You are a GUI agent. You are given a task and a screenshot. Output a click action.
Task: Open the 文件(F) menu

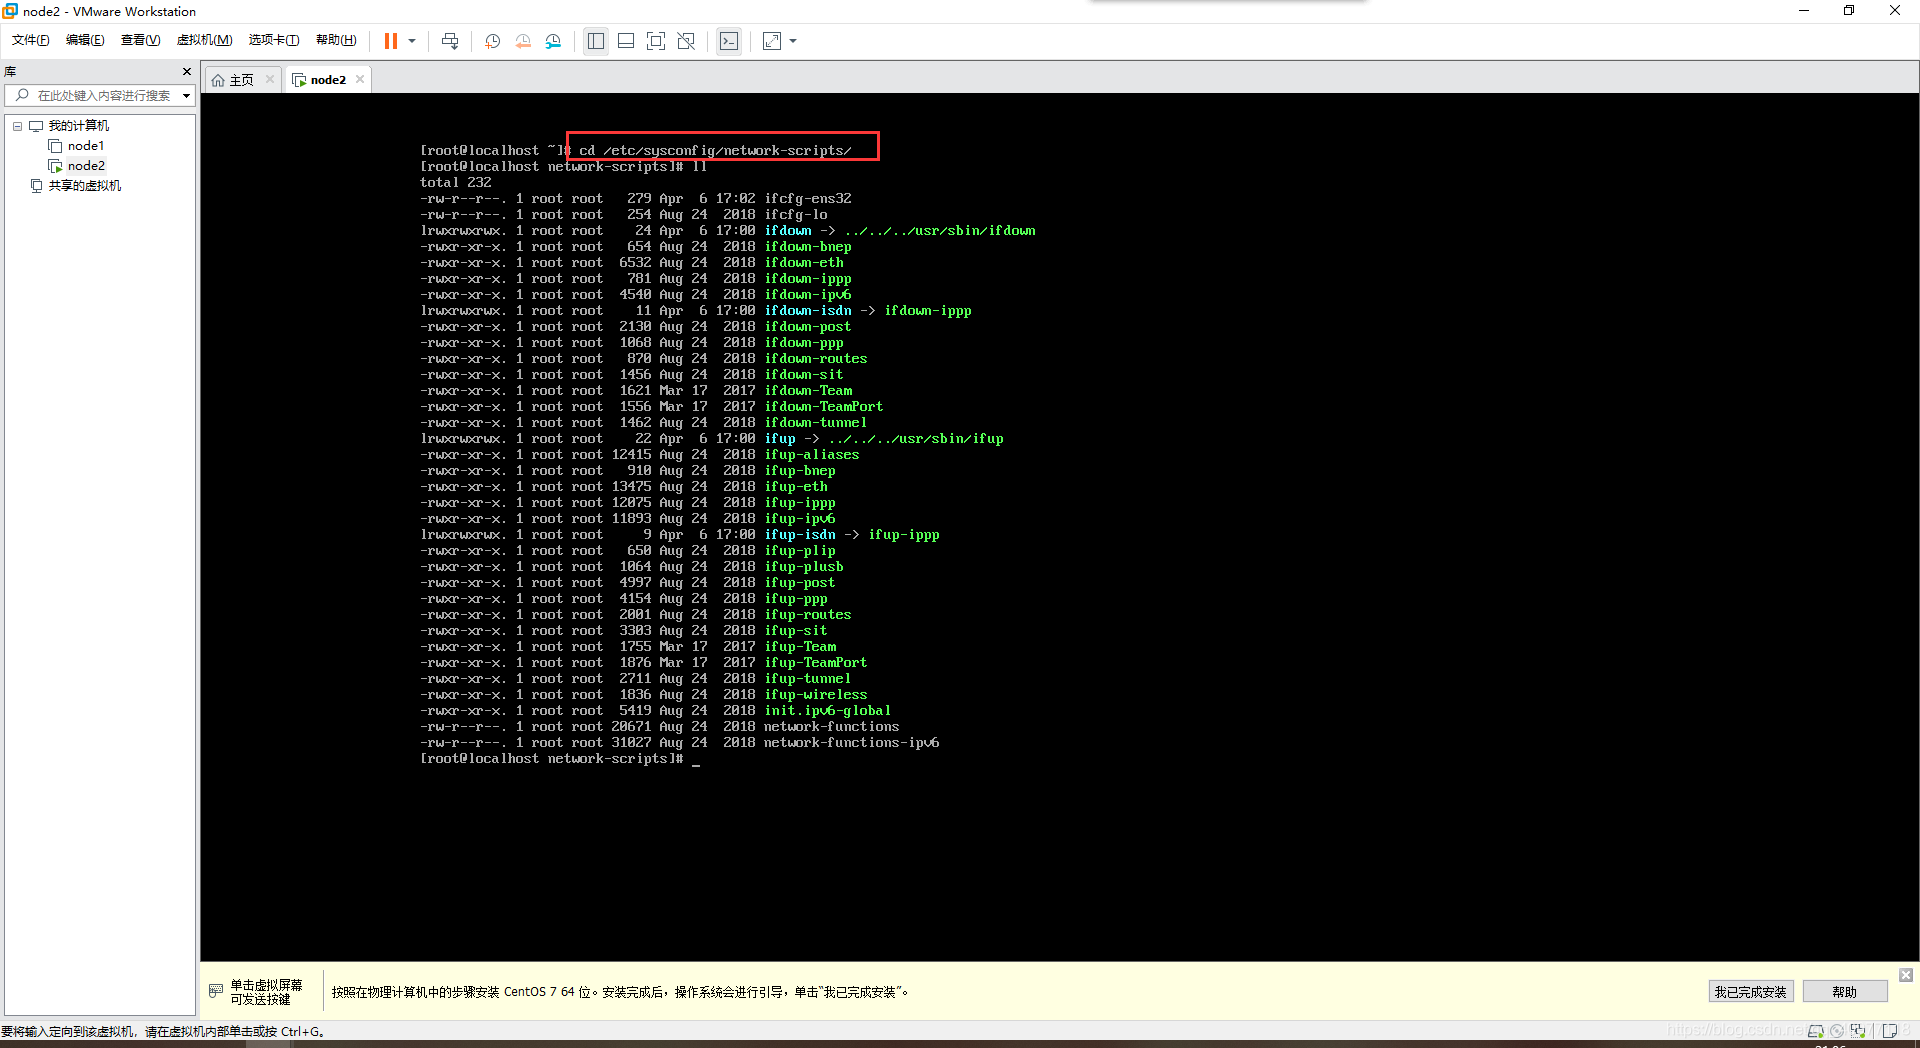pyautogui.click(x=31, y=40)
